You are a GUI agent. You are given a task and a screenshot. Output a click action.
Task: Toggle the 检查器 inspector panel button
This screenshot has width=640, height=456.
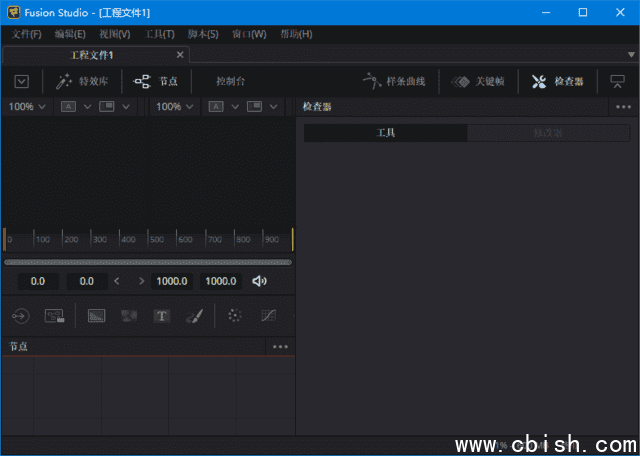click(x=557, y=82)
